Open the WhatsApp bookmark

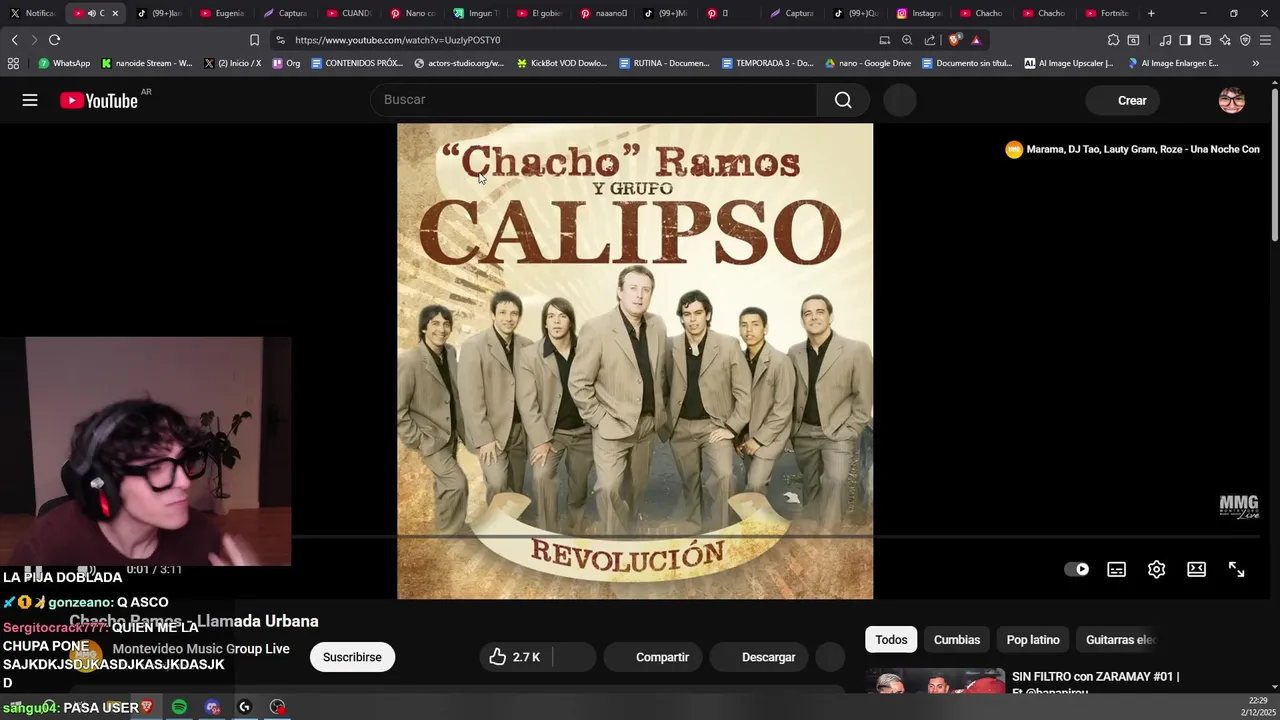pyautogui.click(x=64, y=63)
